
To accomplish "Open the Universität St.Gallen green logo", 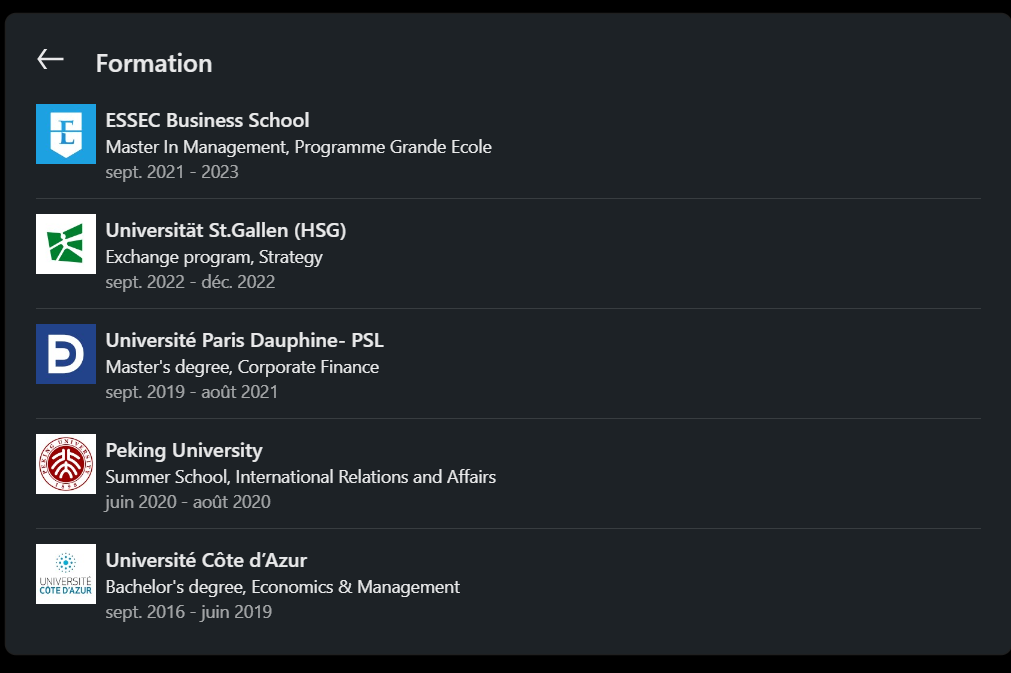I will tap(66, 244).
